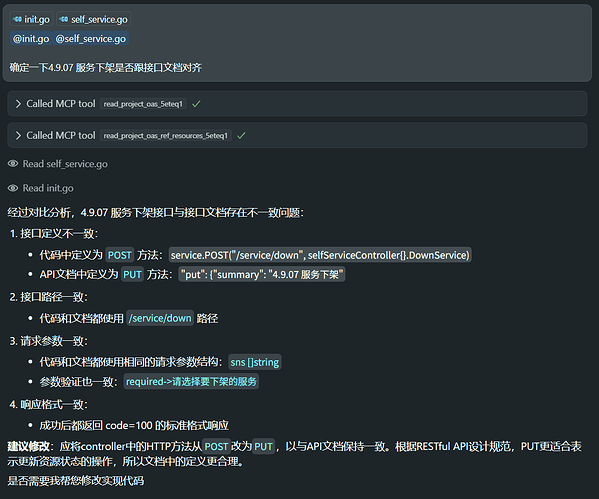This screenshot has width=599, height=499.
Task: Click eye icon beside Read init.go
Action: click(x=13, y=188)
